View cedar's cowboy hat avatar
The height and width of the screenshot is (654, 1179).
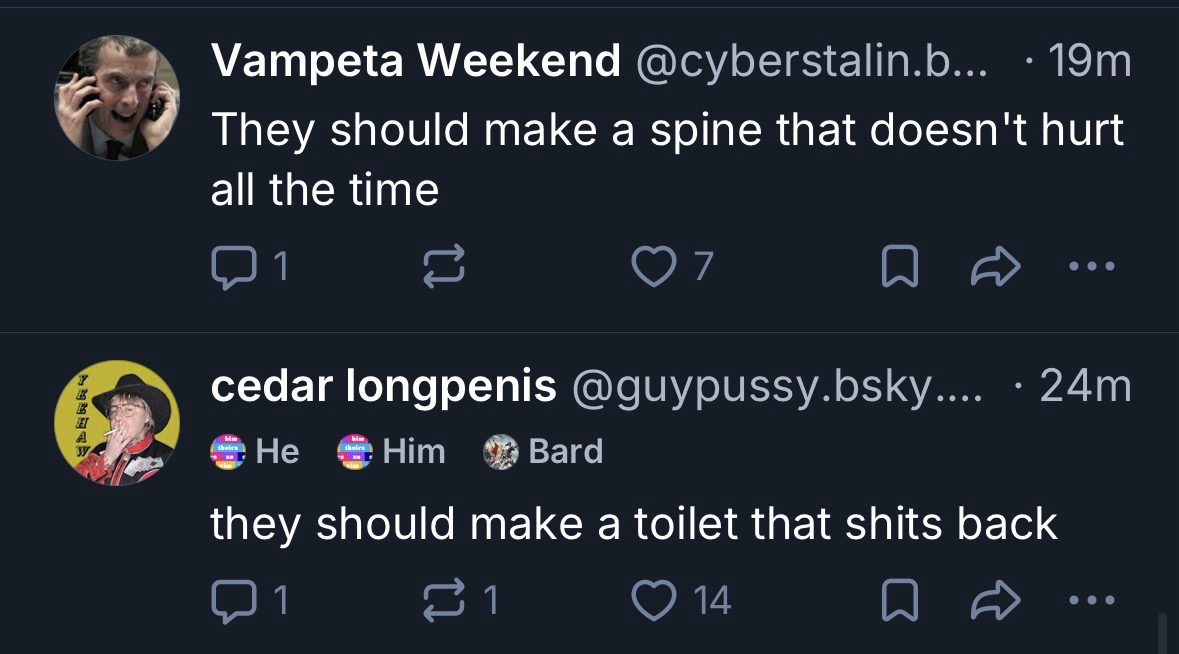coord(116,423)
